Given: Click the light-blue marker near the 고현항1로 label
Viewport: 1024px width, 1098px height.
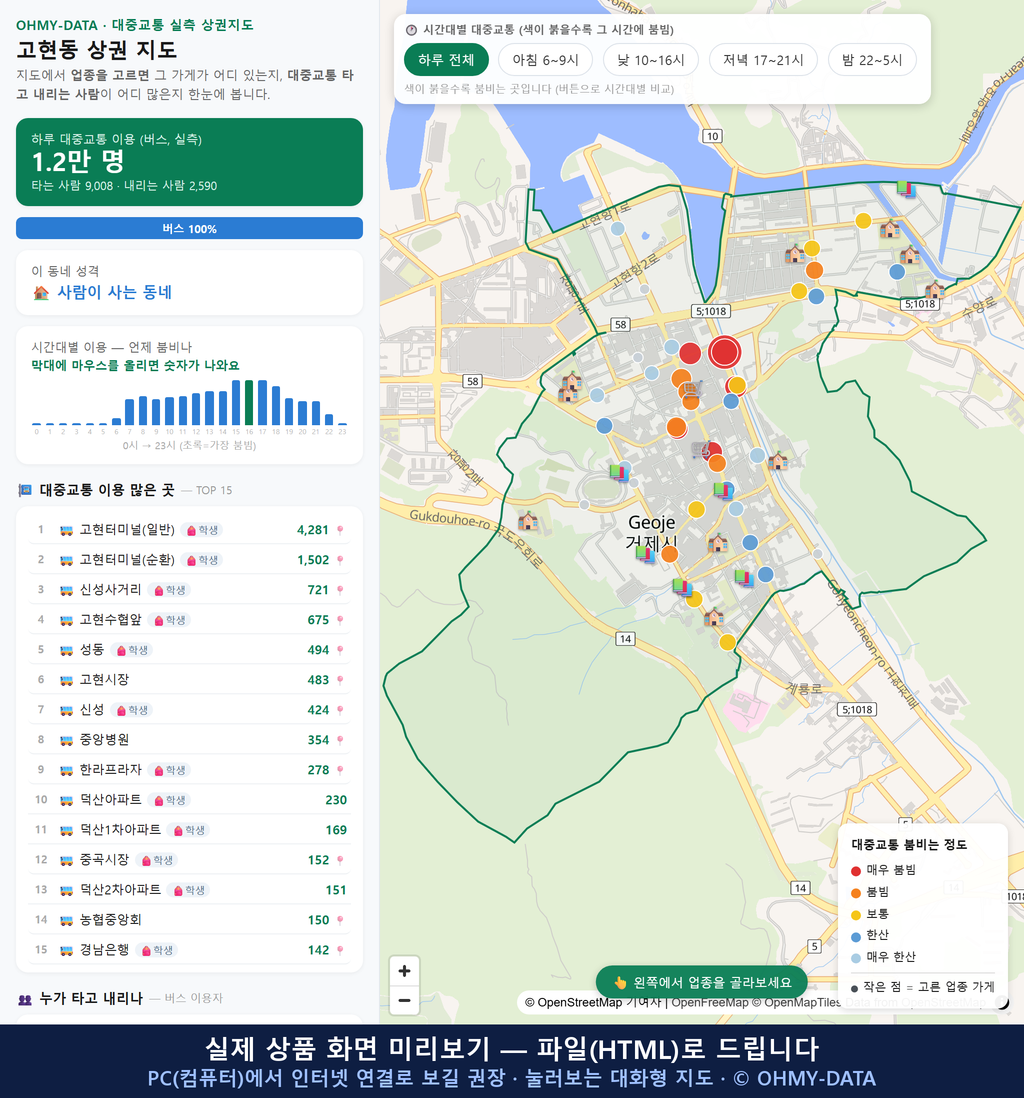Looking at the screenshot, I should 617,228.
